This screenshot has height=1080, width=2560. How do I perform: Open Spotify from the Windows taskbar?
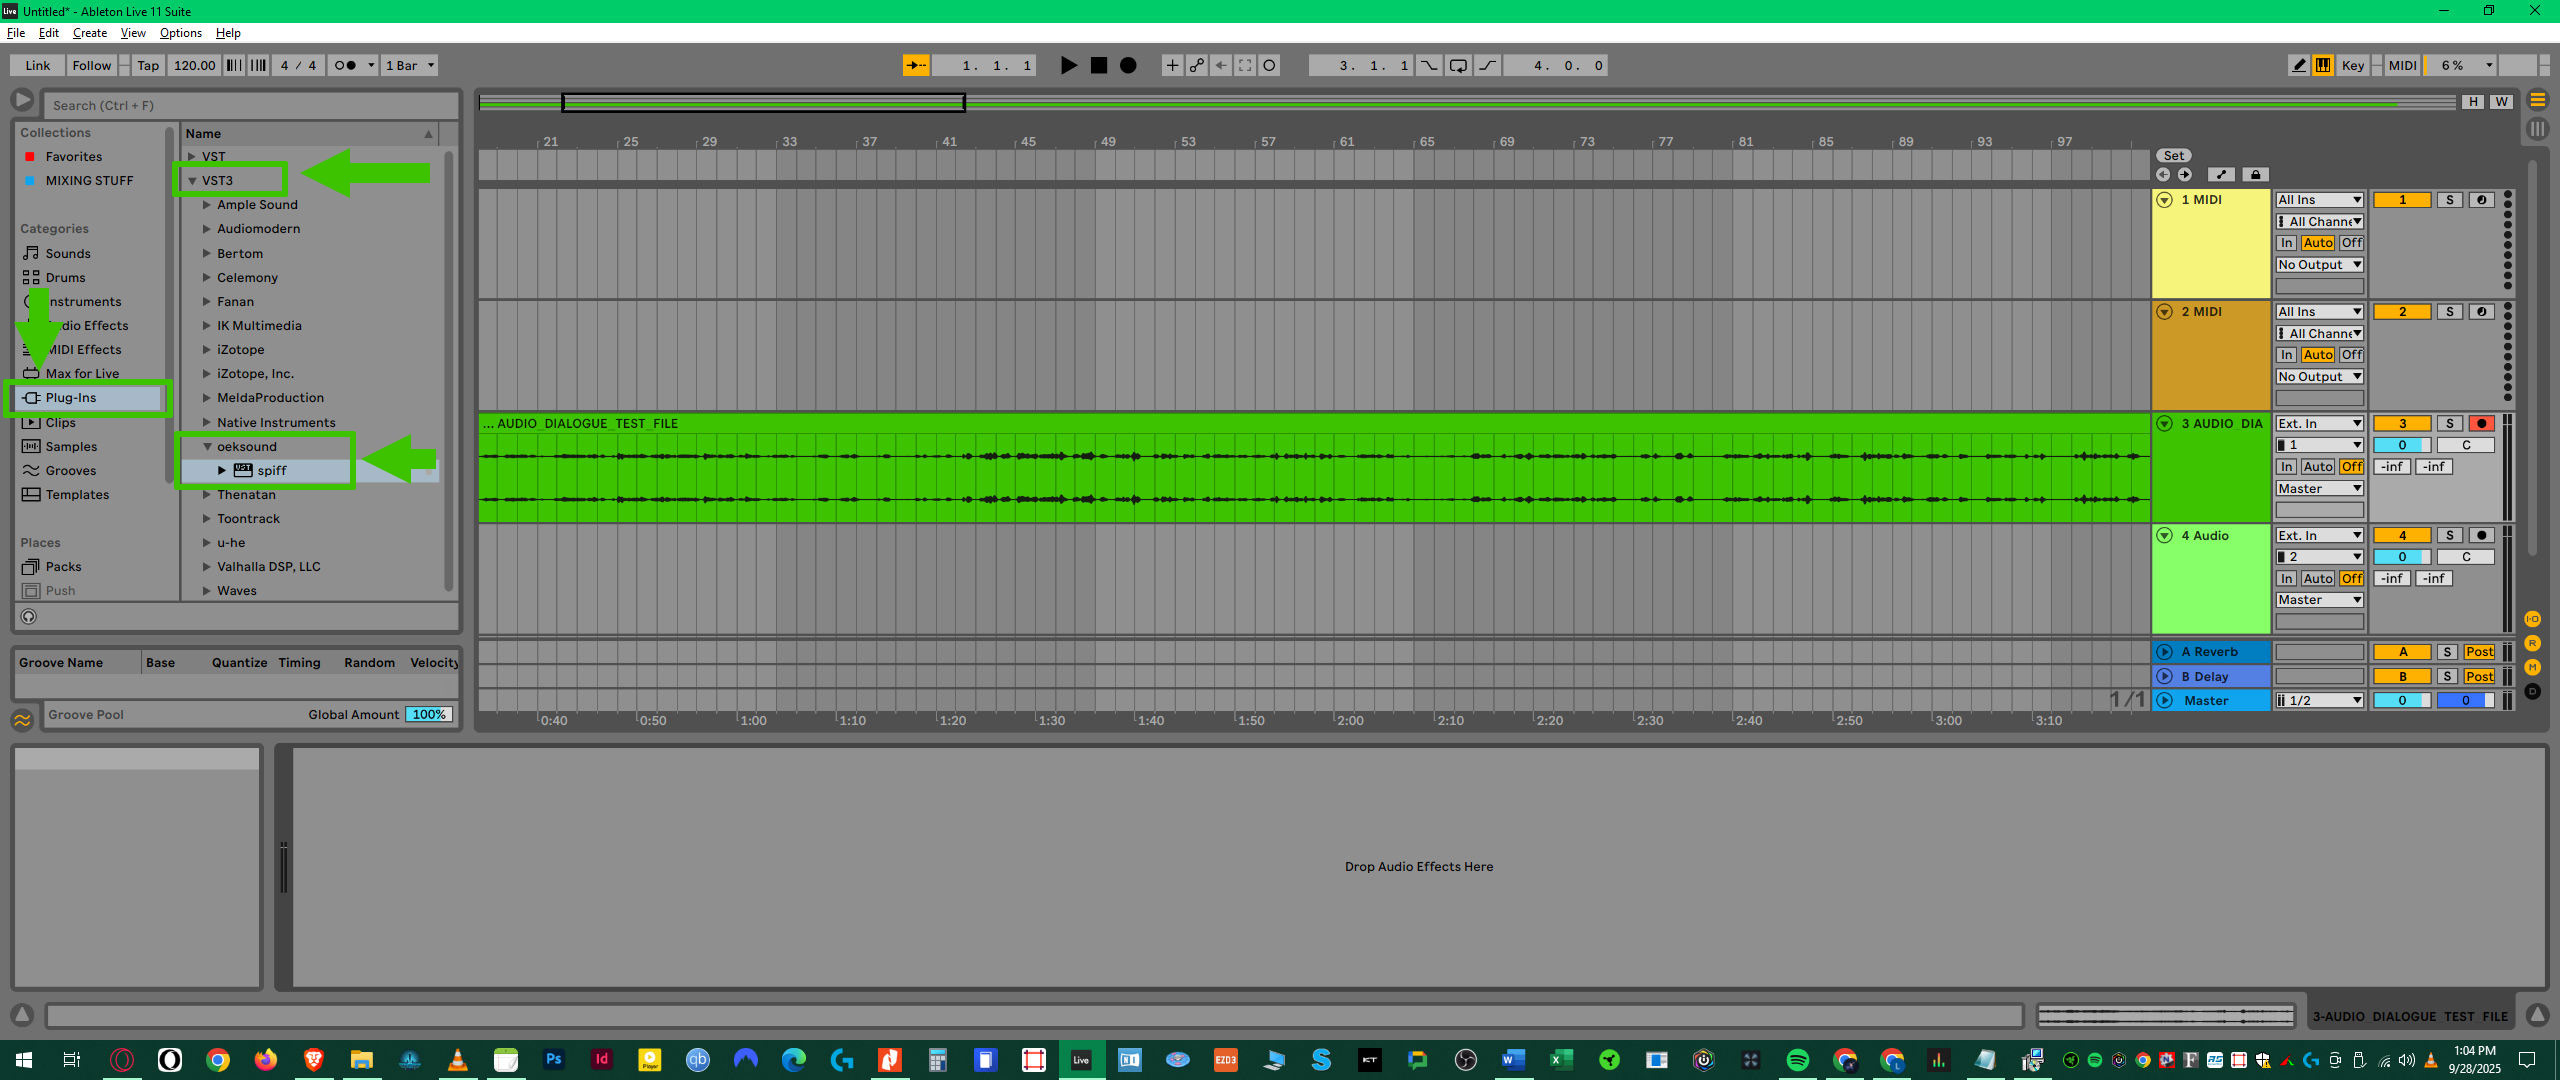click(1797, 1060)
